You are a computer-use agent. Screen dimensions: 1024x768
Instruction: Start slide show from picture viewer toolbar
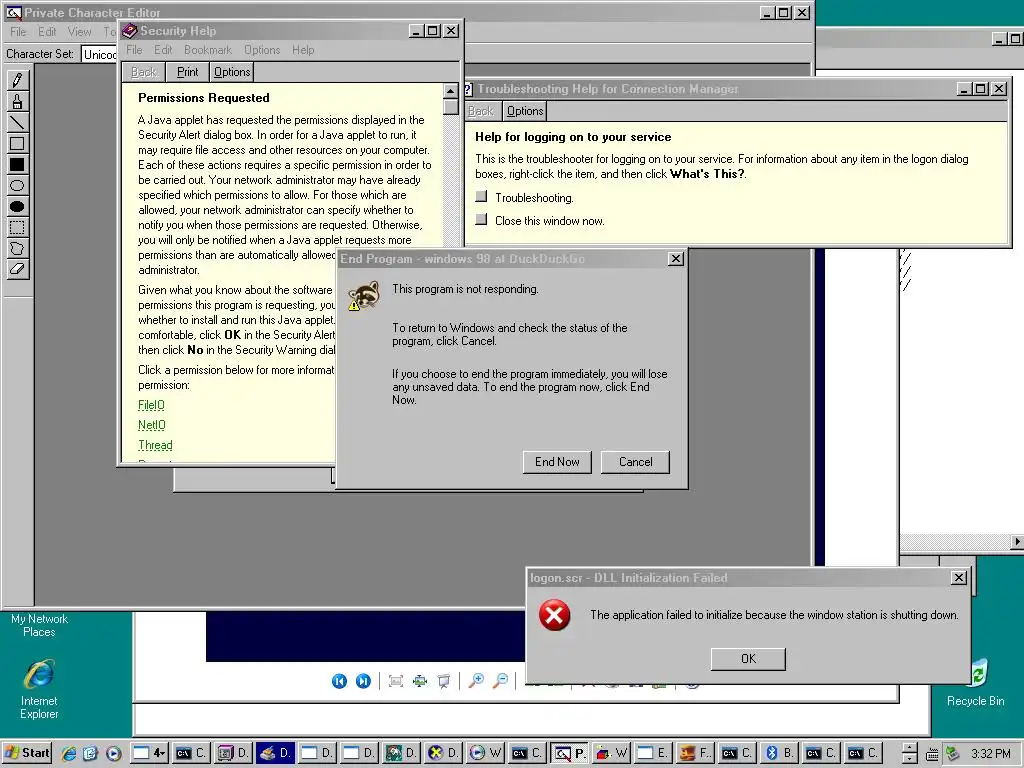click(443, 681)
